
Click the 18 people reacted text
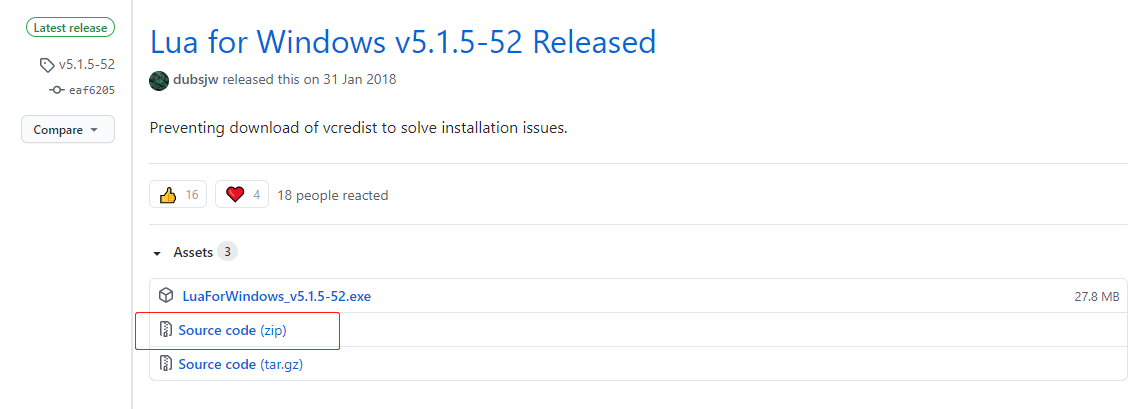332,195
